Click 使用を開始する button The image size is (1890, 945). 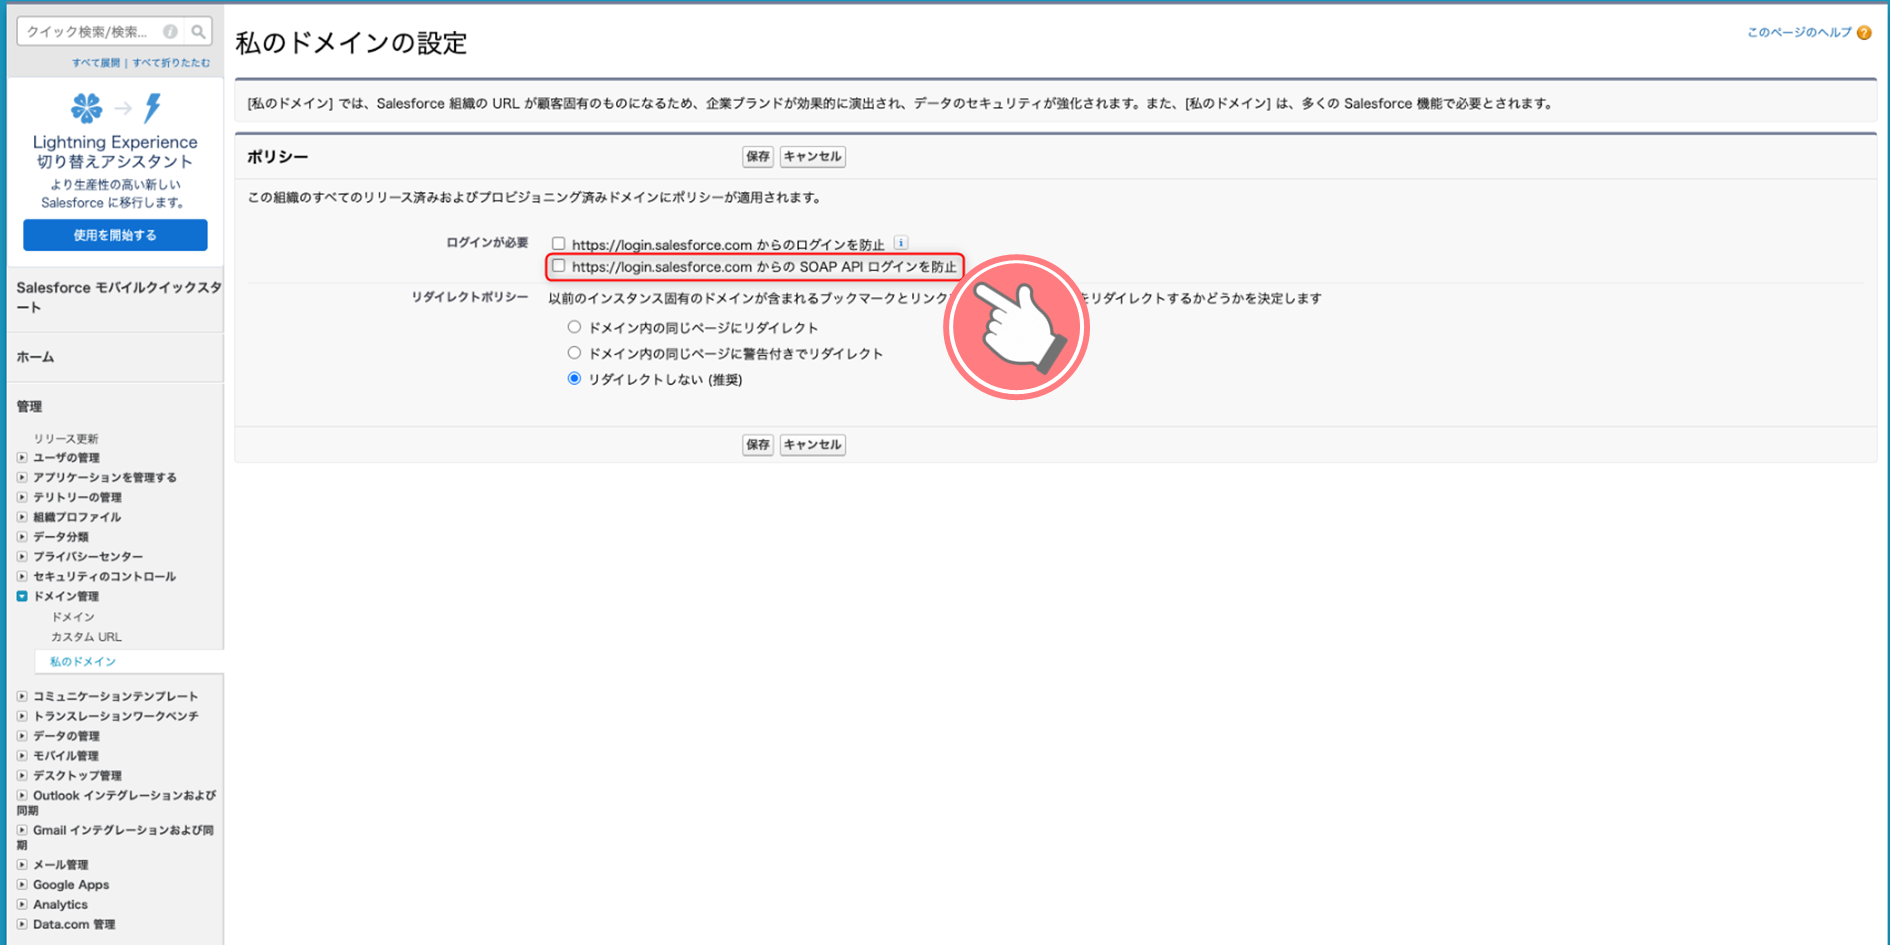(115, 235)
